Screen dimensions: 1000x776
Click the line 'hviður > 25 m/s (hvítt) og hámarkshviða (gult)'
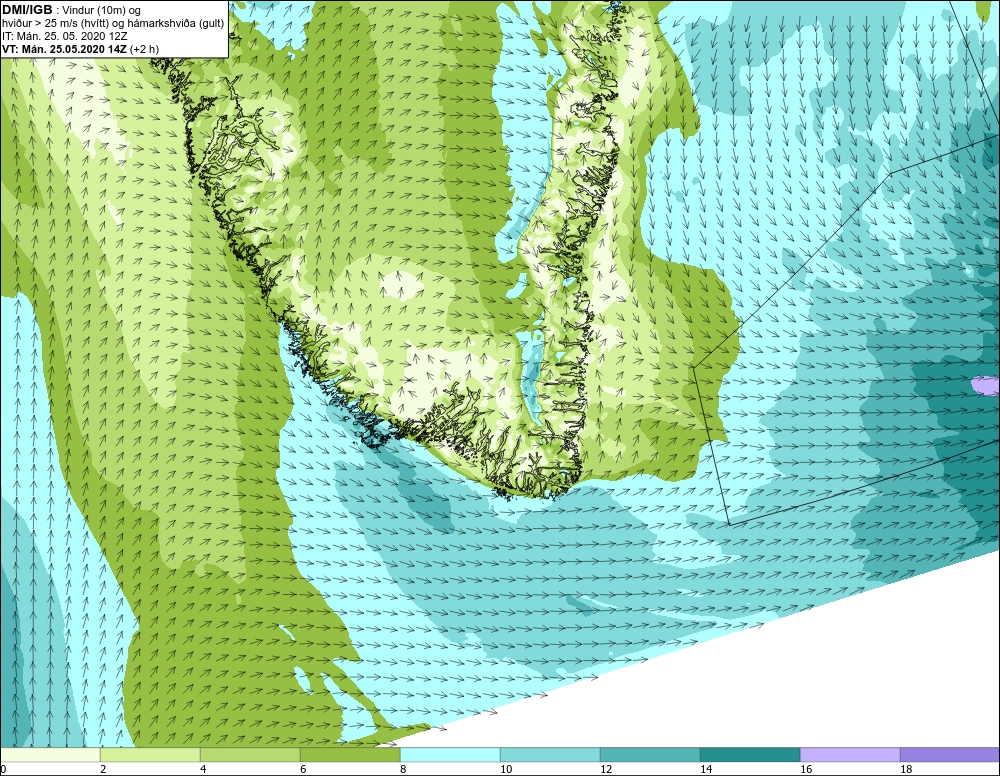tap(114, 24)
